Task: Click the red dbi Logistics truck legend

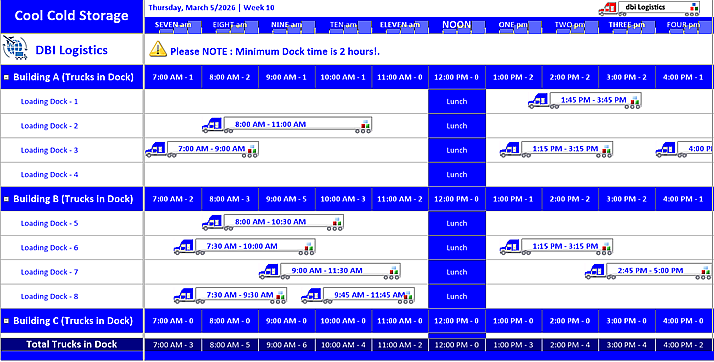Action: coord(649,8)
